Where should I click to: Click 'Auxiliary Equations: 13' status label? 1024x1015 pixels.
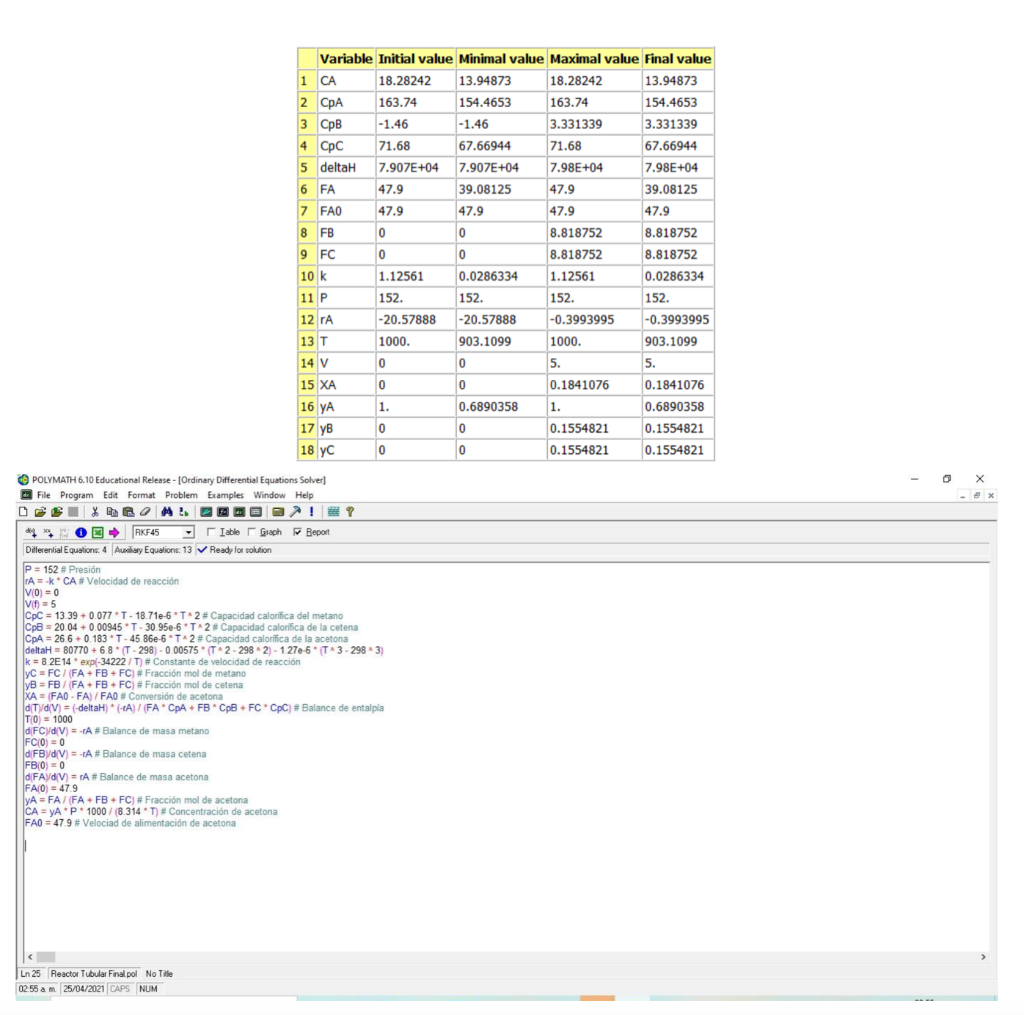(x=153, y=550)
